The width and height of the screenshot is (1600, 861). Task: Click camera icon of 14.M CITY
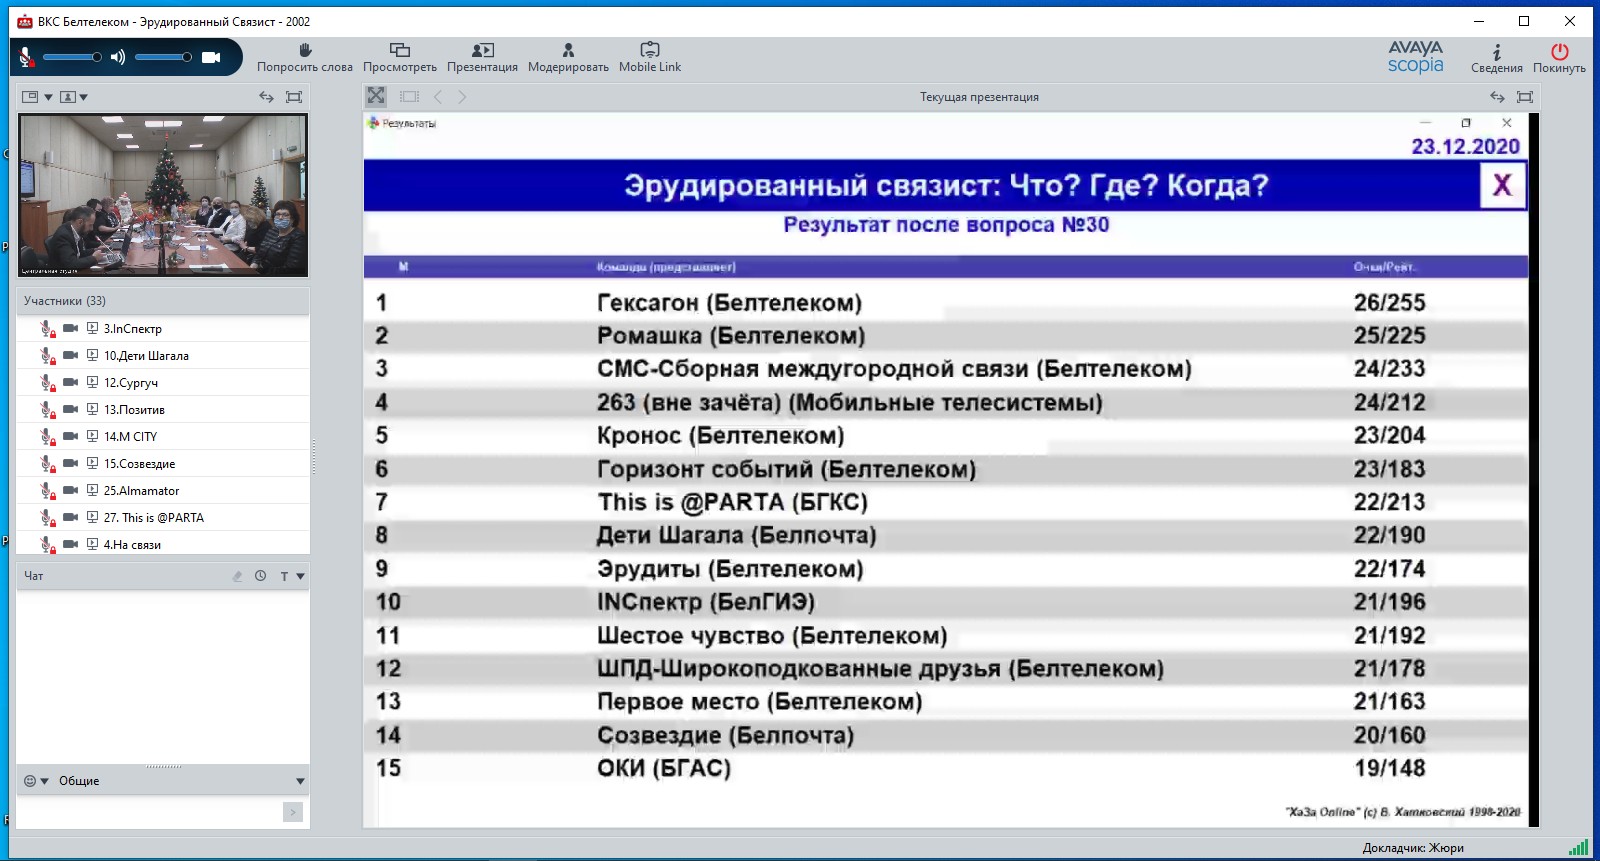(x=70, y=436)
